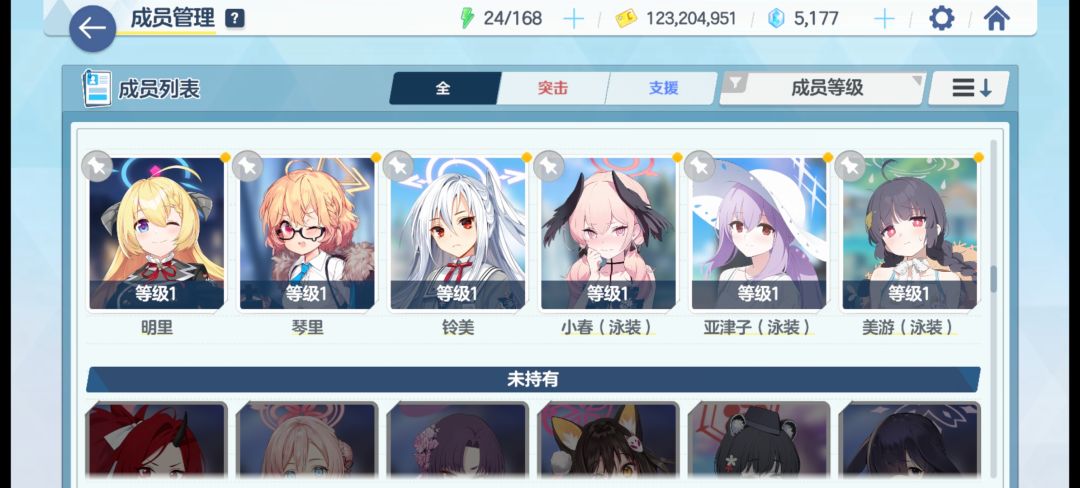Tap the blue gem currency icon
1080x488 pixels.
click(x=776, y=19)
